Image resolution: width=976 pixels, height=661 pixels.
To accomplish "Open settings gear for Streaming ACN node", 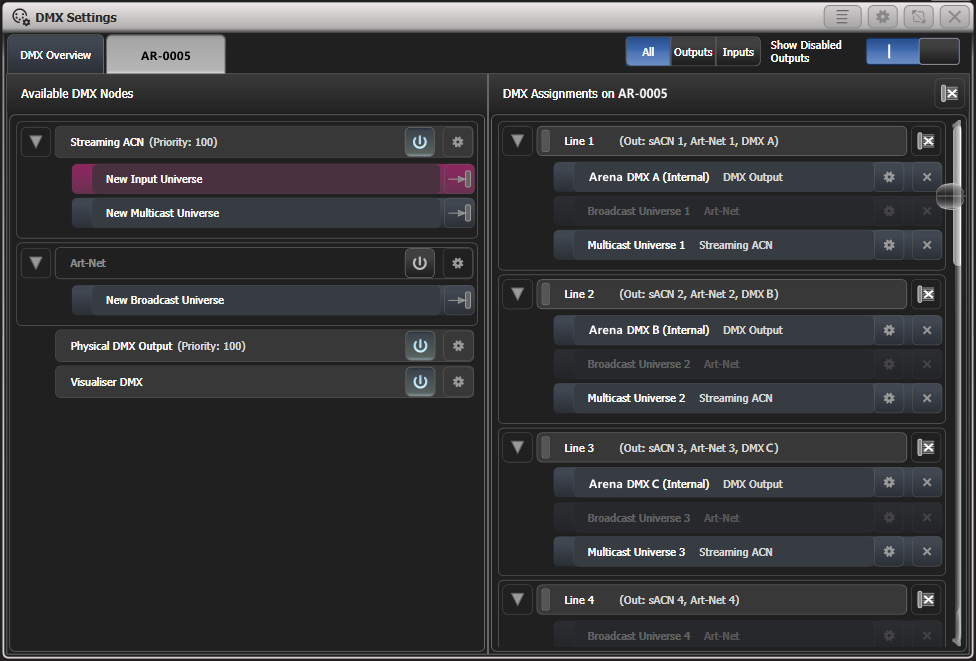I will [x=457, y=142].
